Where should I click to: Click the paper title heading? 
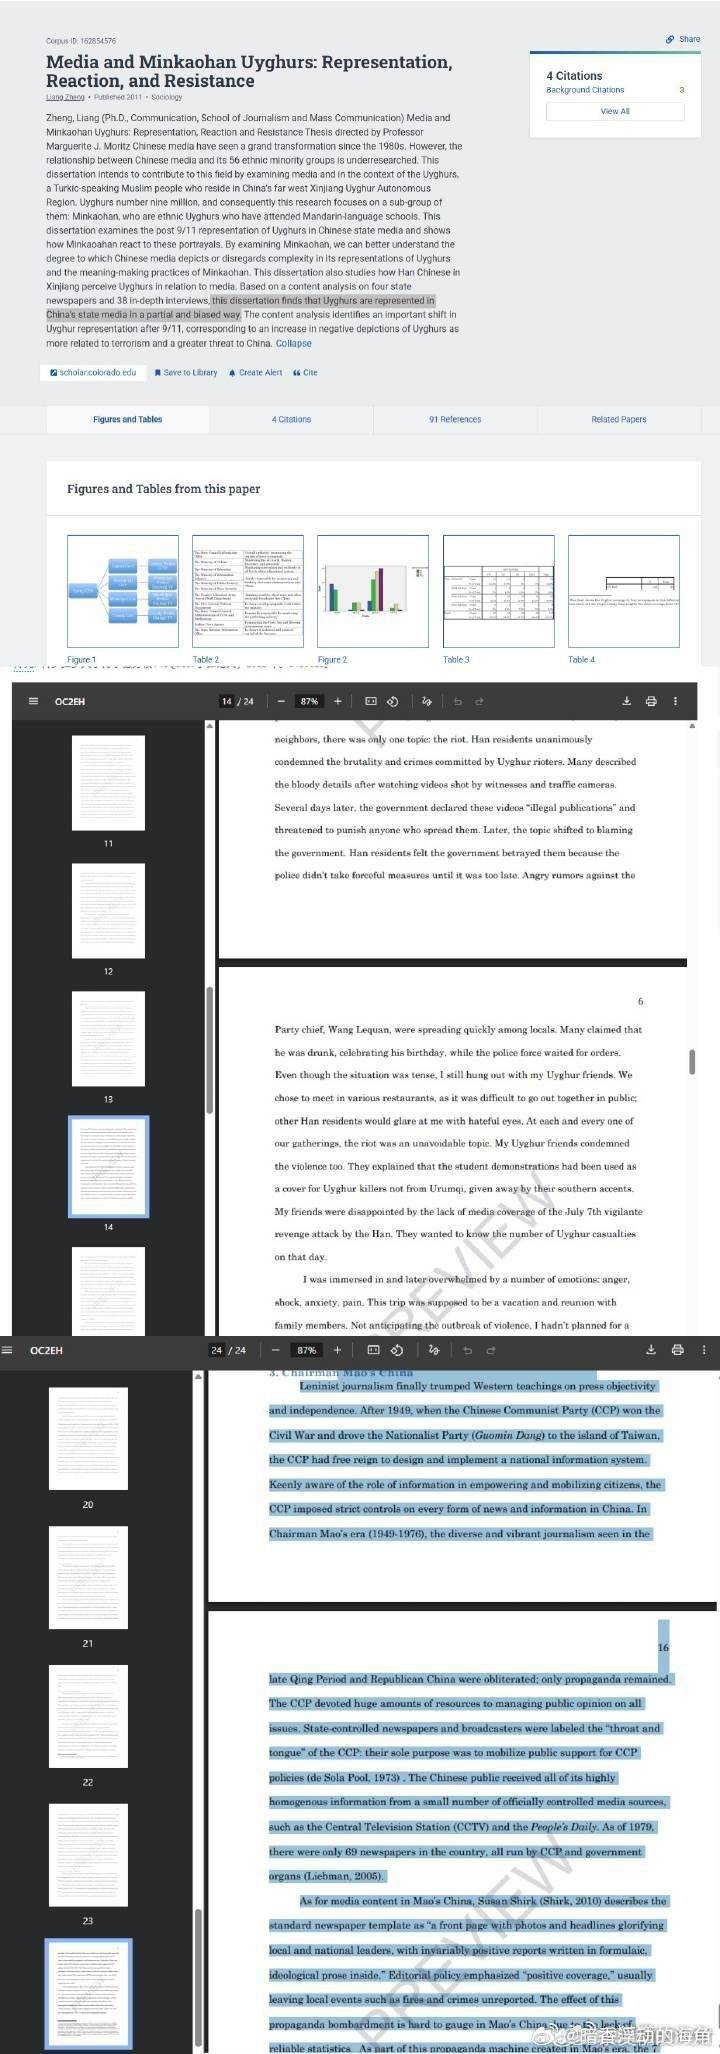coord(249,71)
